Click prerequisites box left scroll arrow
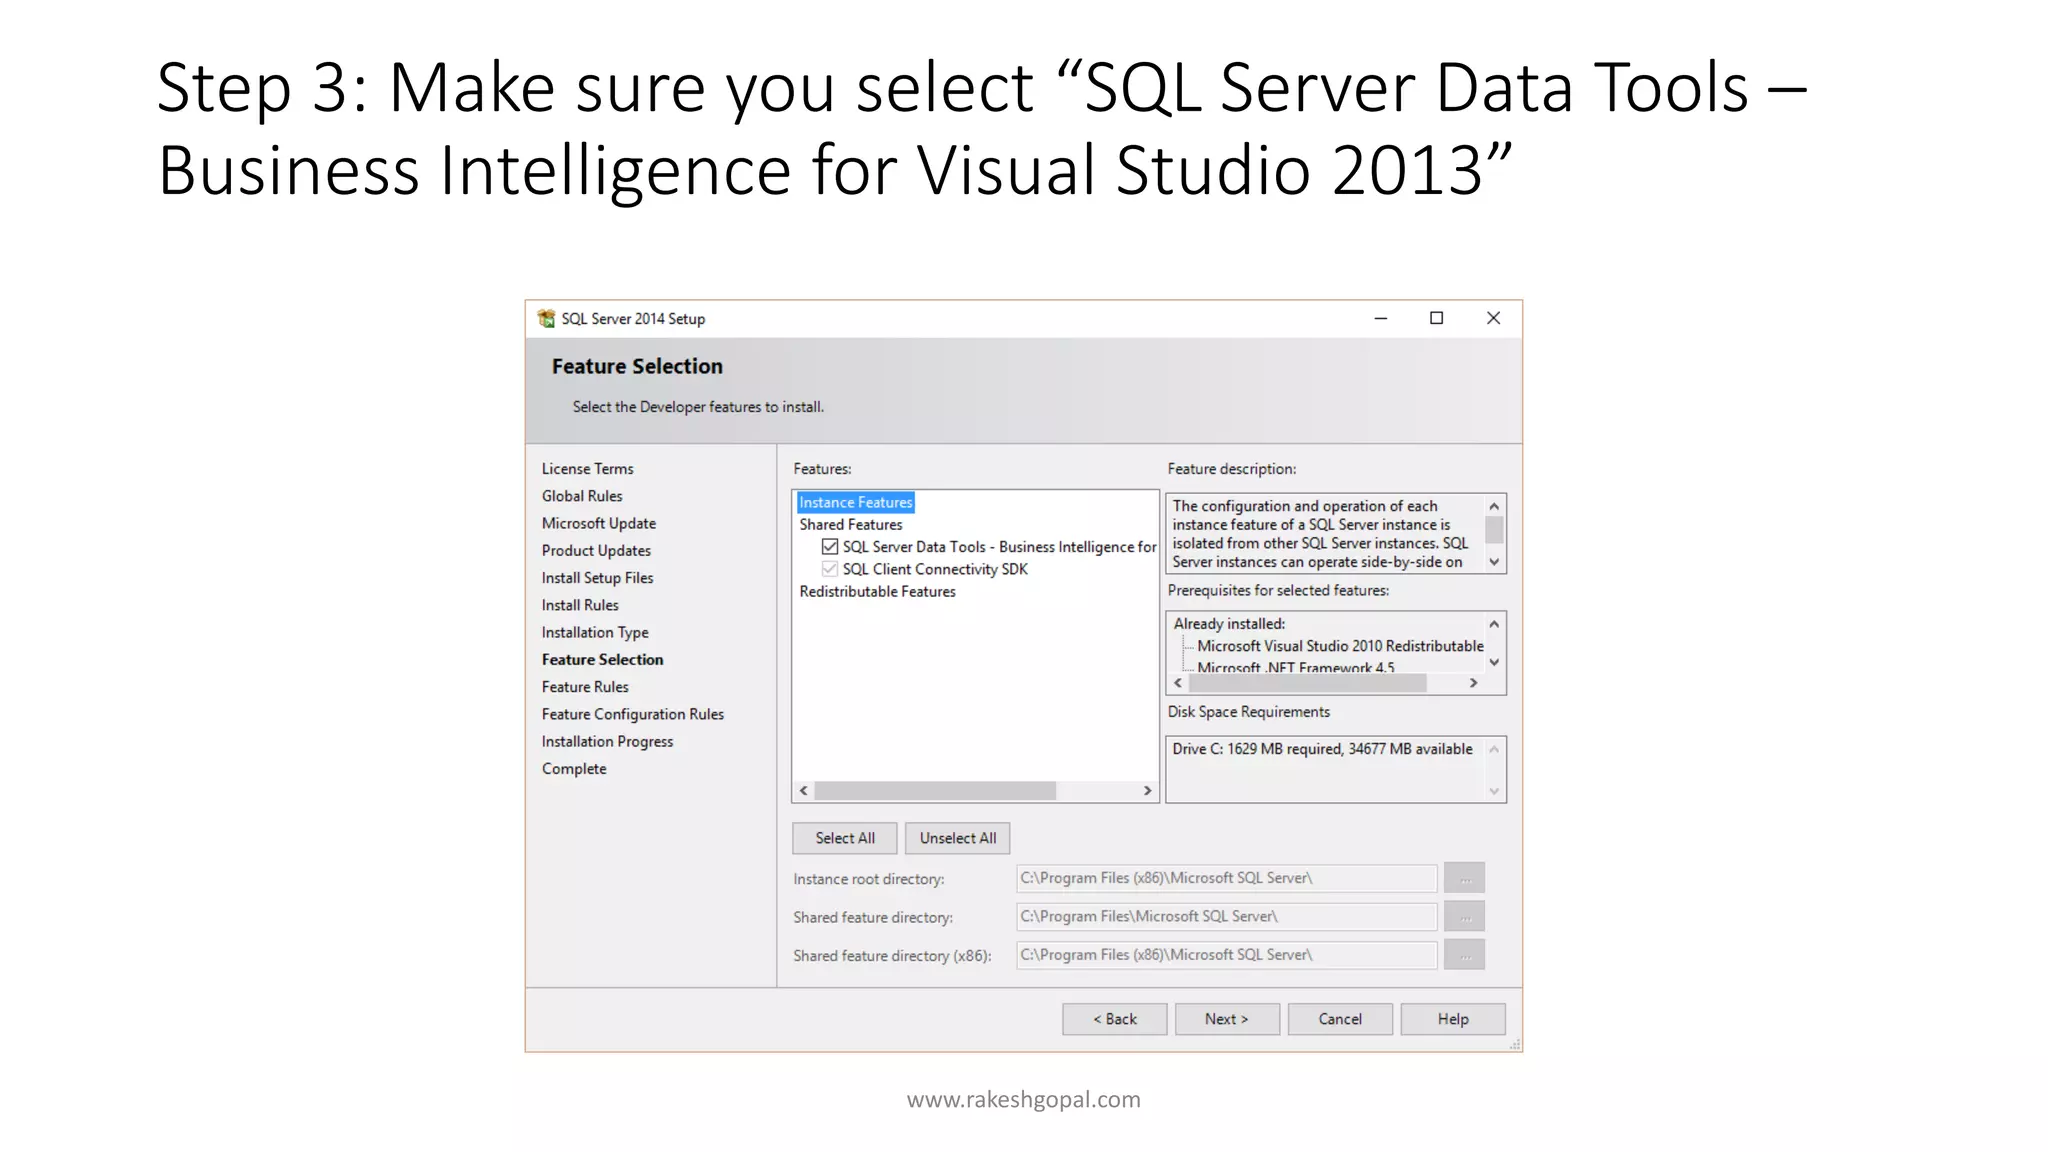 point(1178,683)
